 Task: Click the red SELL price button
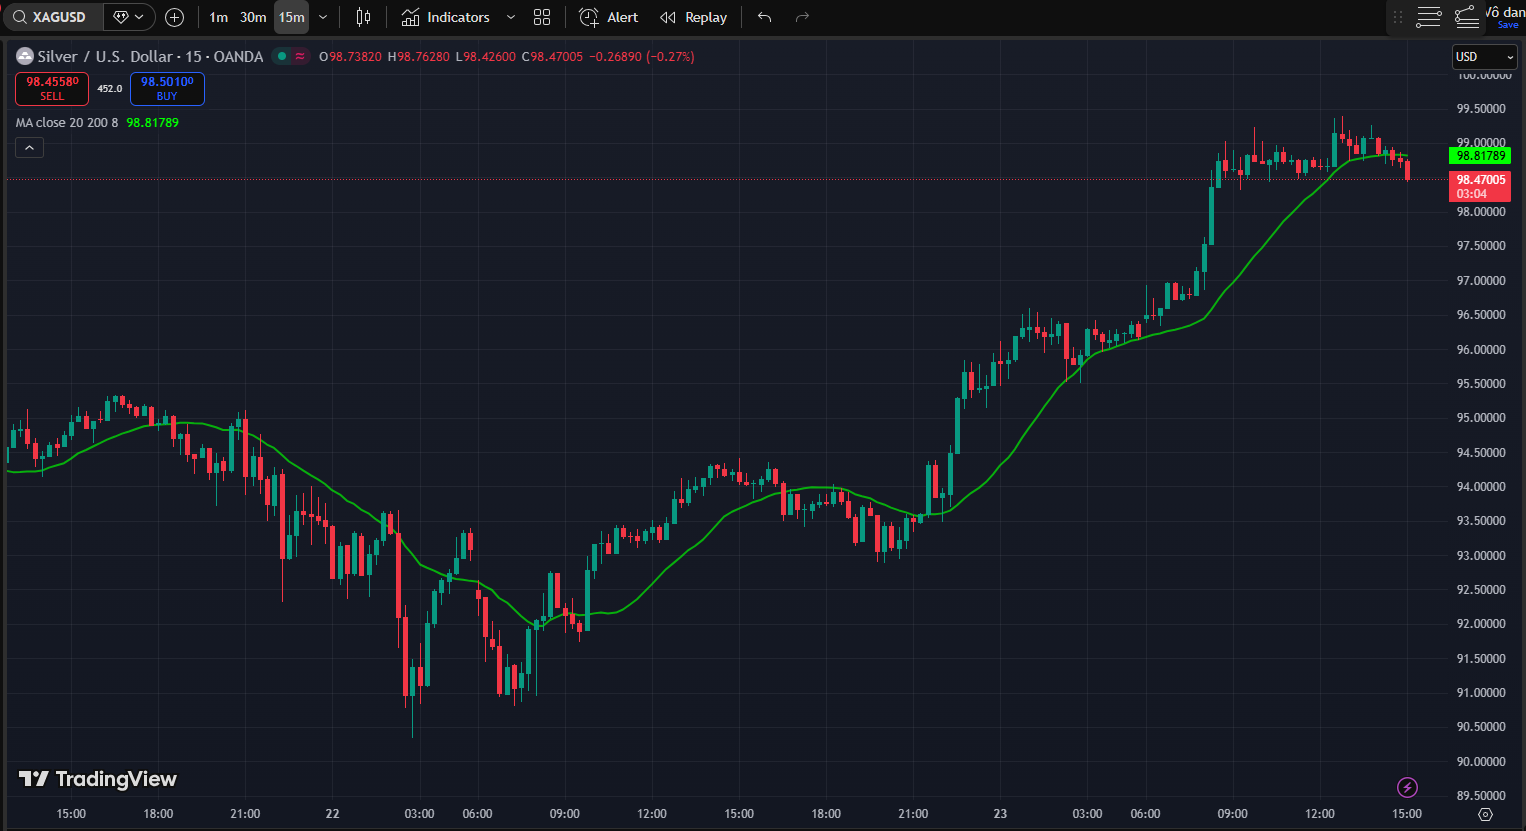pyautogui.click(x=52, y=89)
